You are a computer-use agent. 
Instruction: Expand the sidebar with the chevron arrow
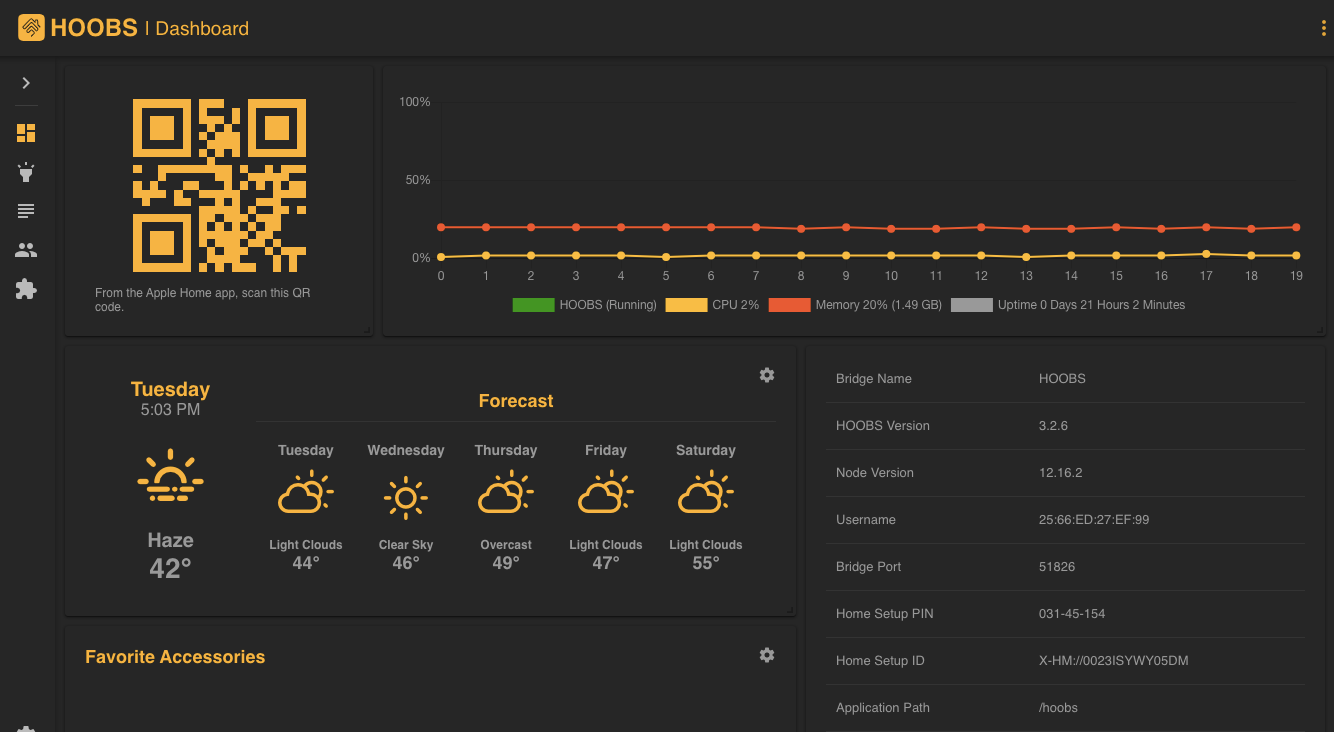pos(26,83)
